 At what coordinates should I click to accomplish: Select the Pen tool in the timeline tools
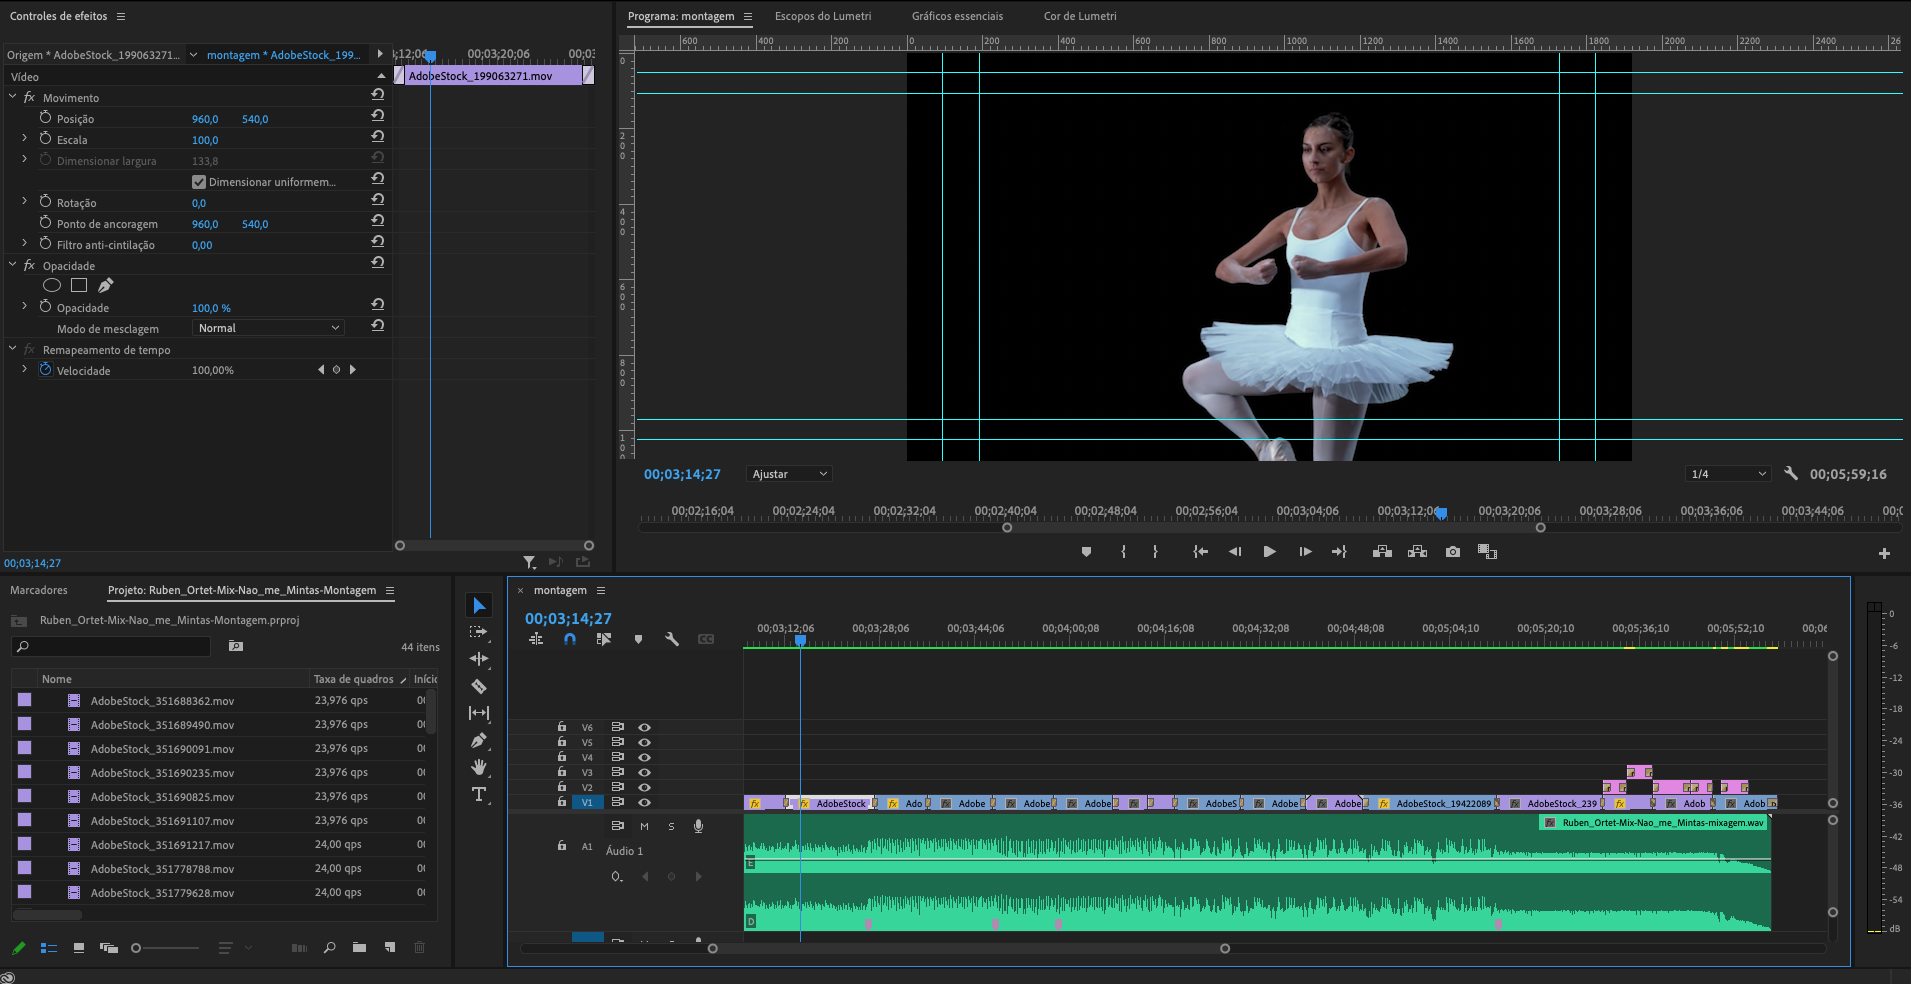[x=479, y=740]
